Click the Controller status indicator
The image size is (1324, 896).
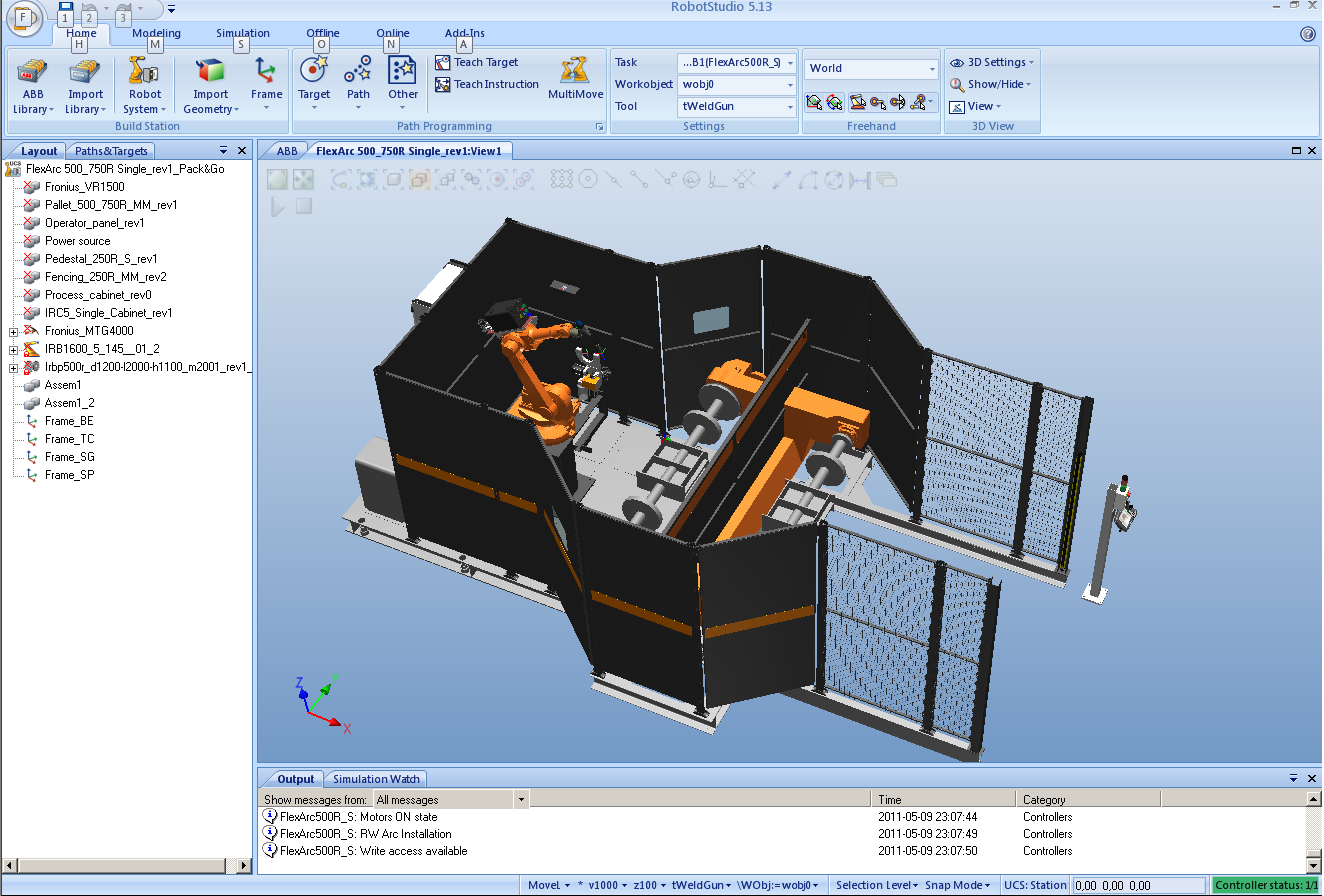pos(1265,885)
